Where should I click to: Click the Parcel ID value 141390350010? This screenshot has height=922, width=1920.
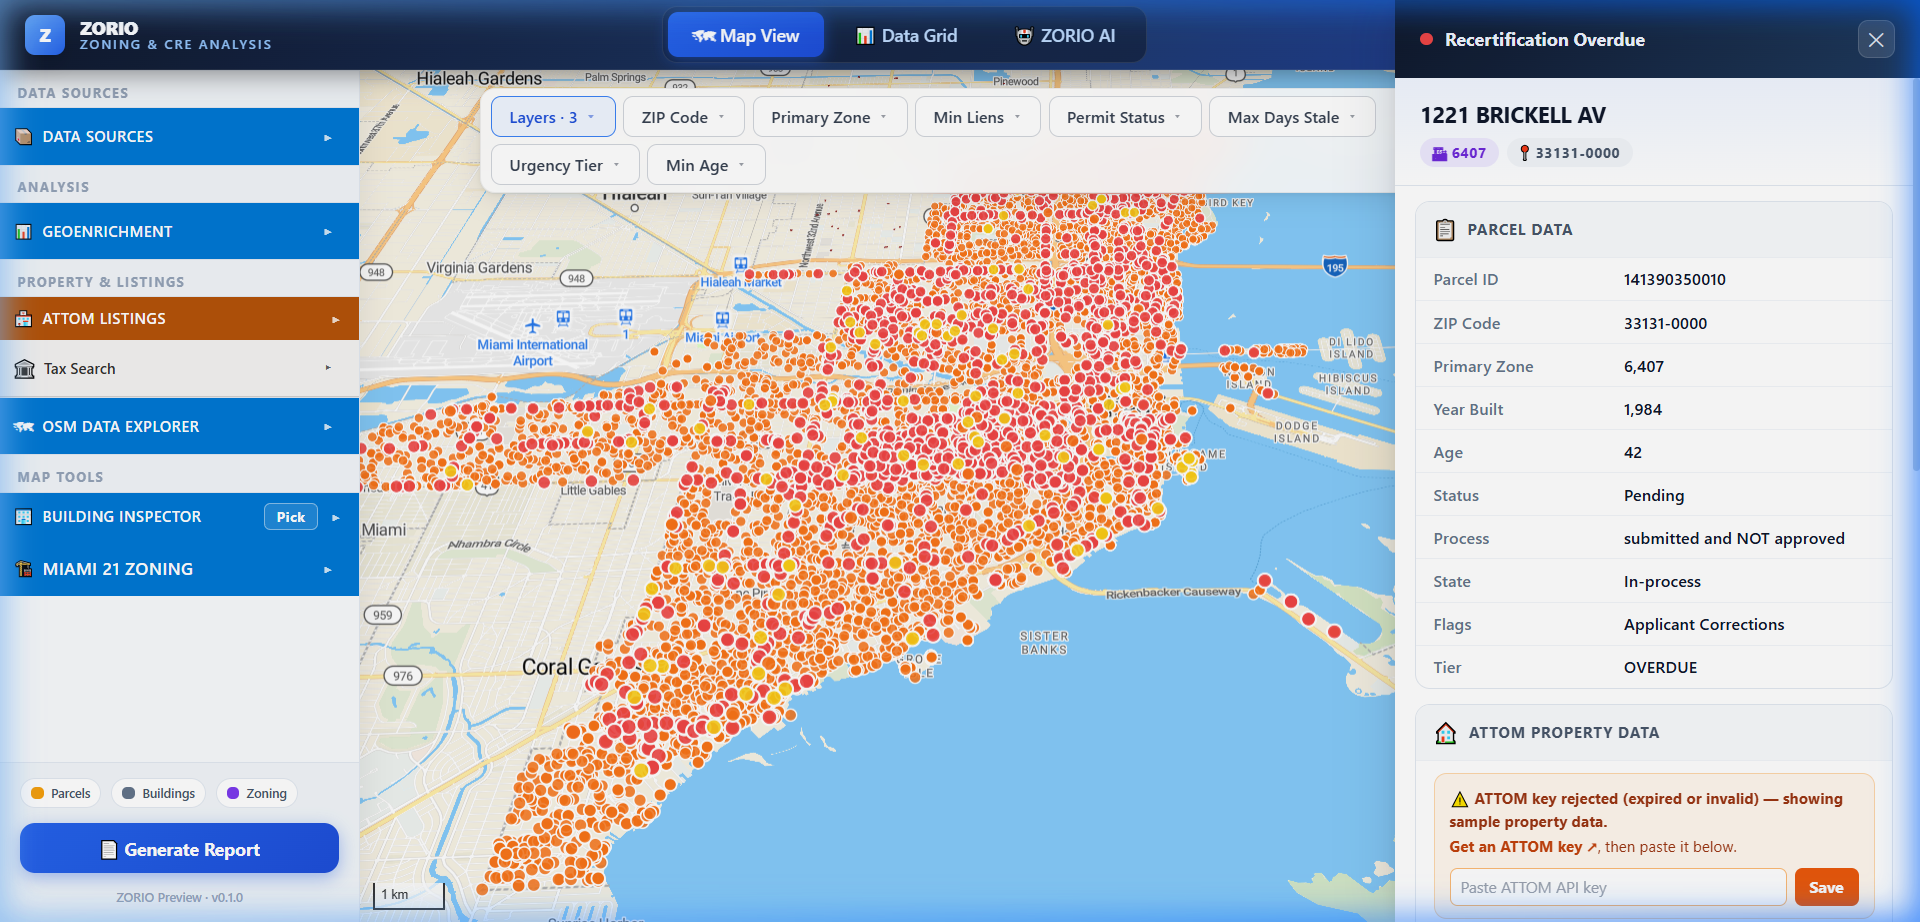click(1675, 280)
